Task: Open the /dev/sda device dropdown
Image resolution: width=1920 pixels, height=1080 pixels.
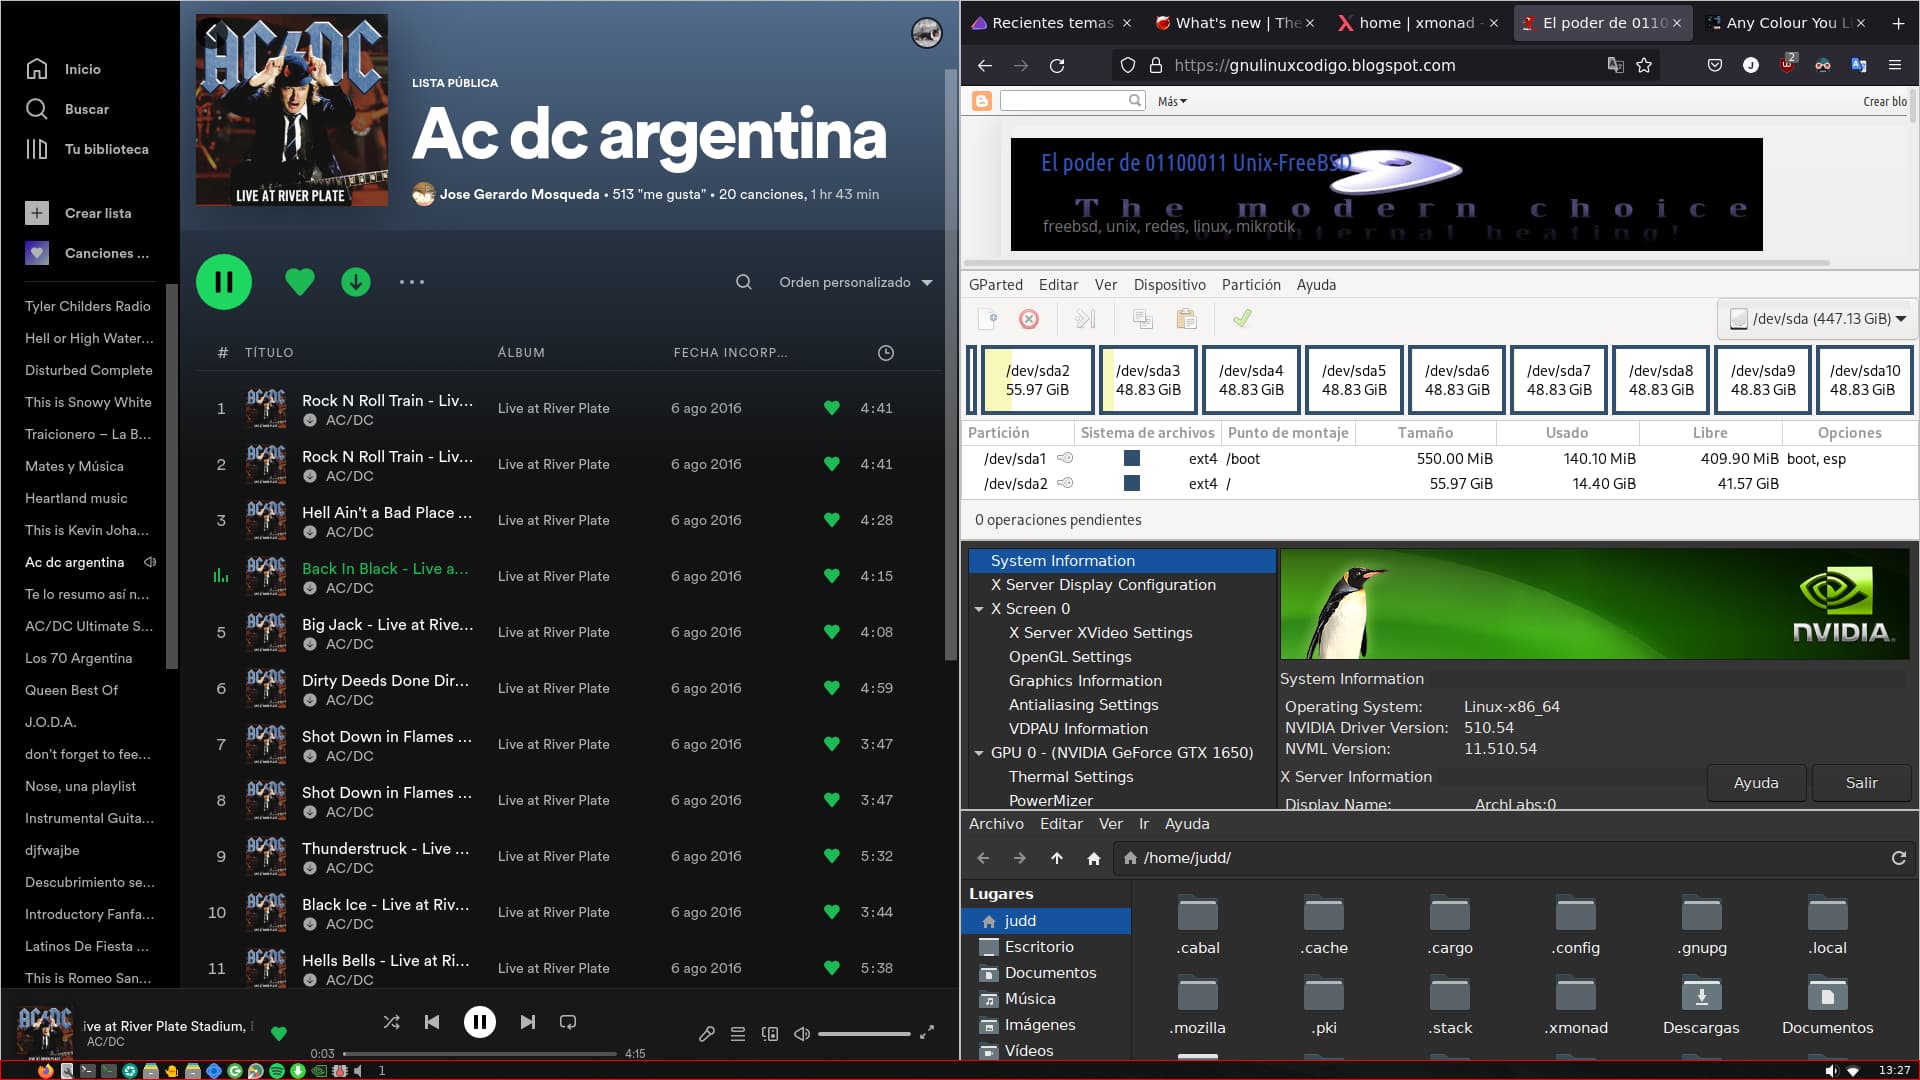Action: (x=1816, y=319)
